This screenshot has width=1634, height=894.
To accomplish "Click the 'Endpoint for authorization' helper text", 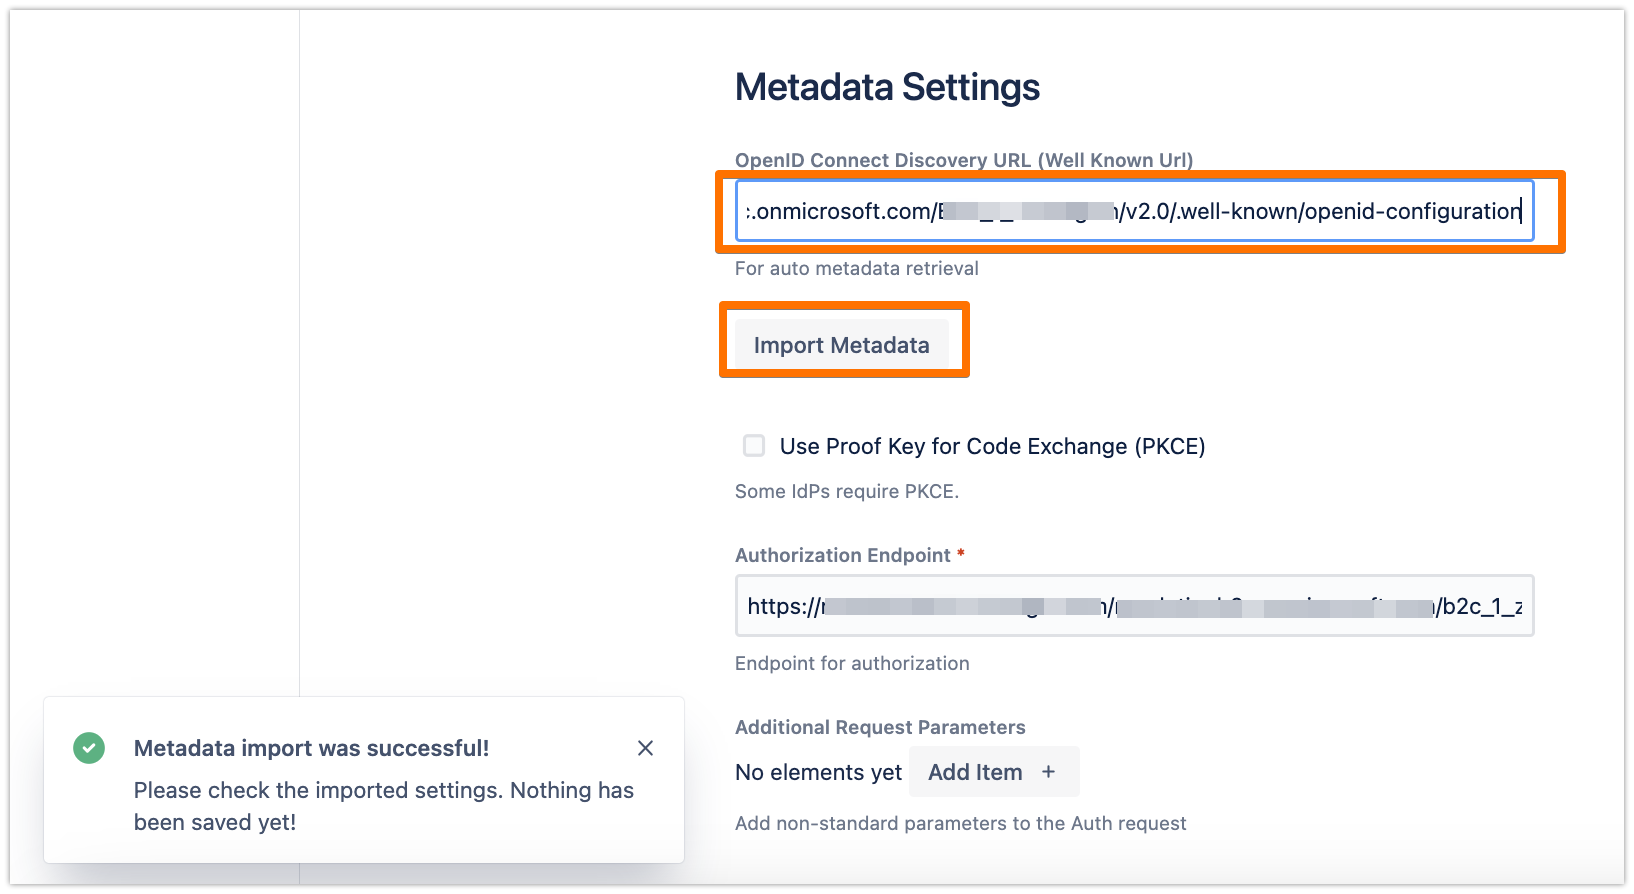I will [x=852, y=663].
